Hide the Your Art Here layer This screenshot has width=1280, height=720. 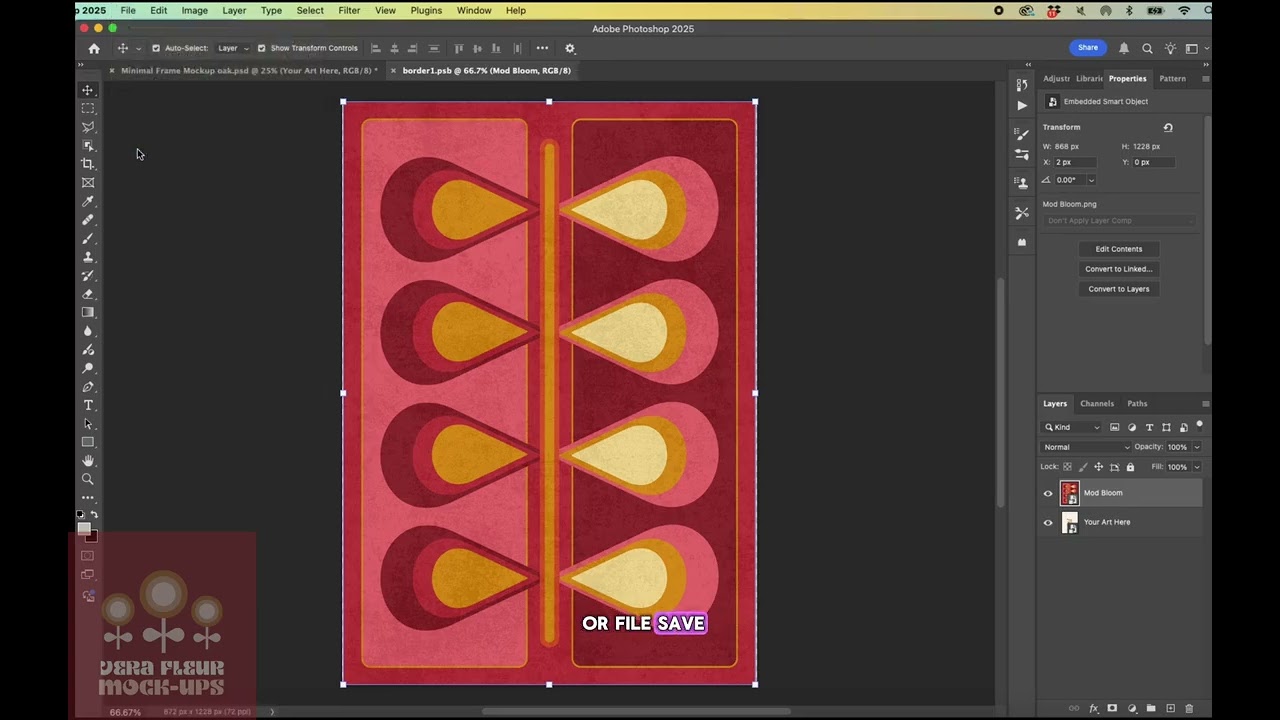point(1048,522)
